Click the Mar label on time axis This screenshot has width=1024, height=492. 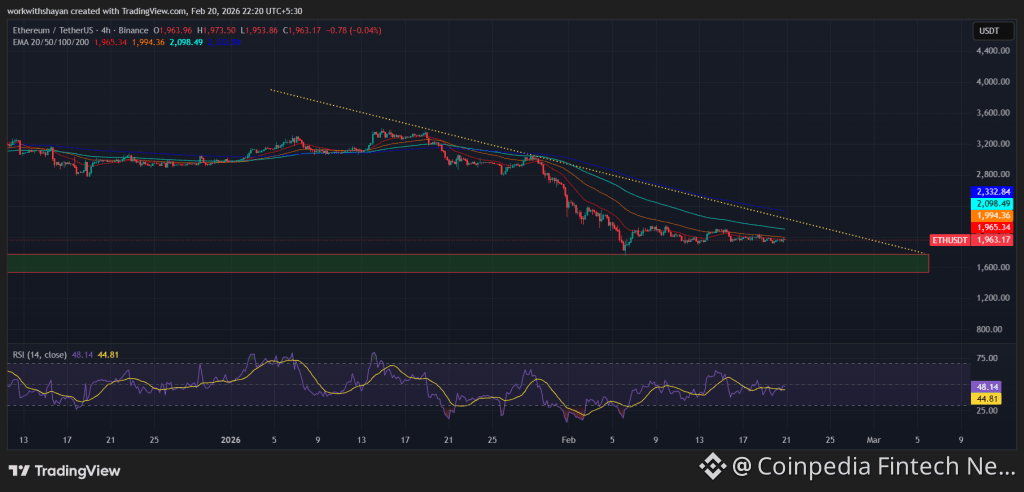click(x=873, y=439)
